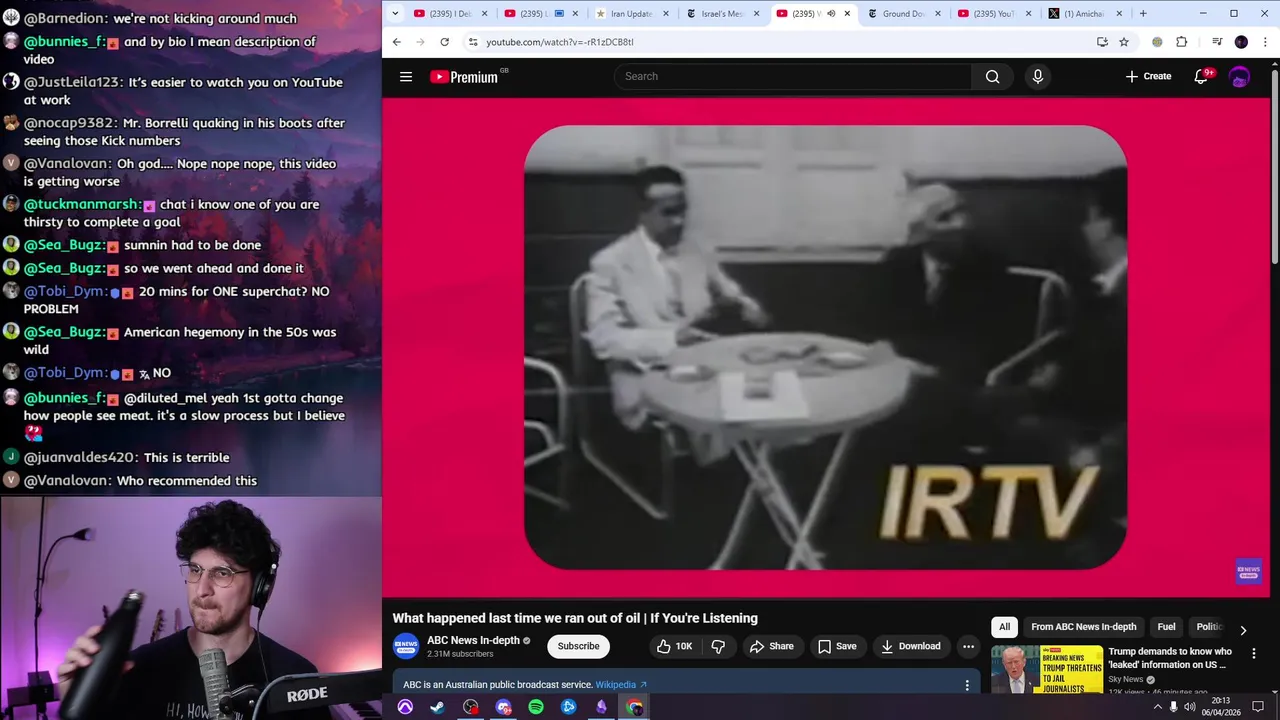Click chat username @nocap9382
This screenshot has height=720, width=1280.
70,123
